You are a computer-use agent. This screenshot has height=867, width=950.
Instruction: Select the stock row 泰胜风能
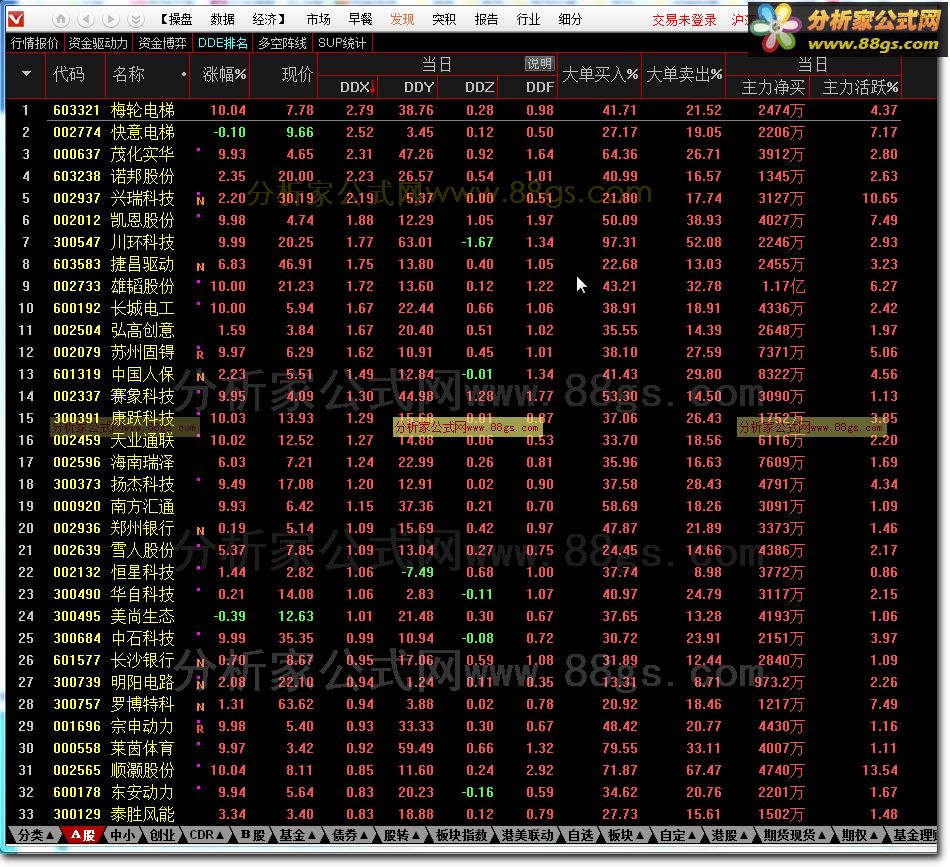[x=453, y=814]
